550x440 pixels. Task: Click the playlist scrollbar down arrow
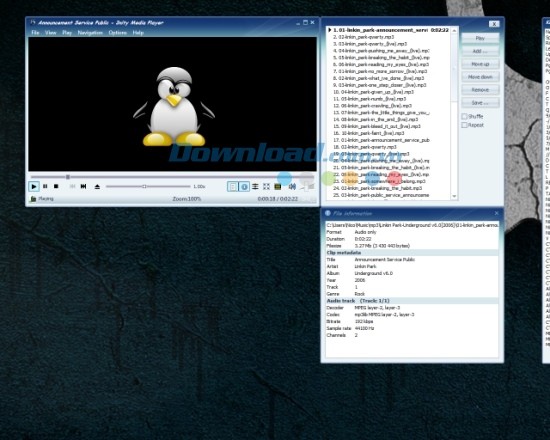pos(454,196)
